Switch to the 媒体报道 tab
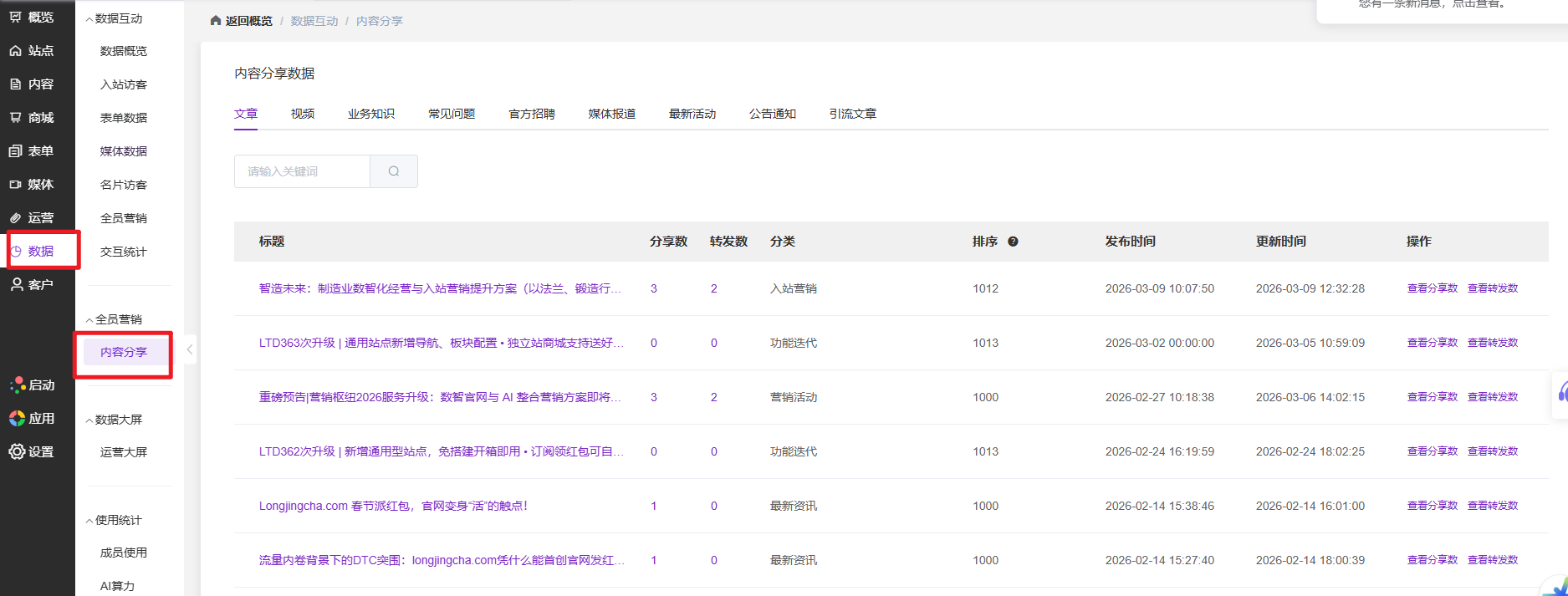Image resolution: width=1568 pixels, height=596 pixels. click(612, 113)
